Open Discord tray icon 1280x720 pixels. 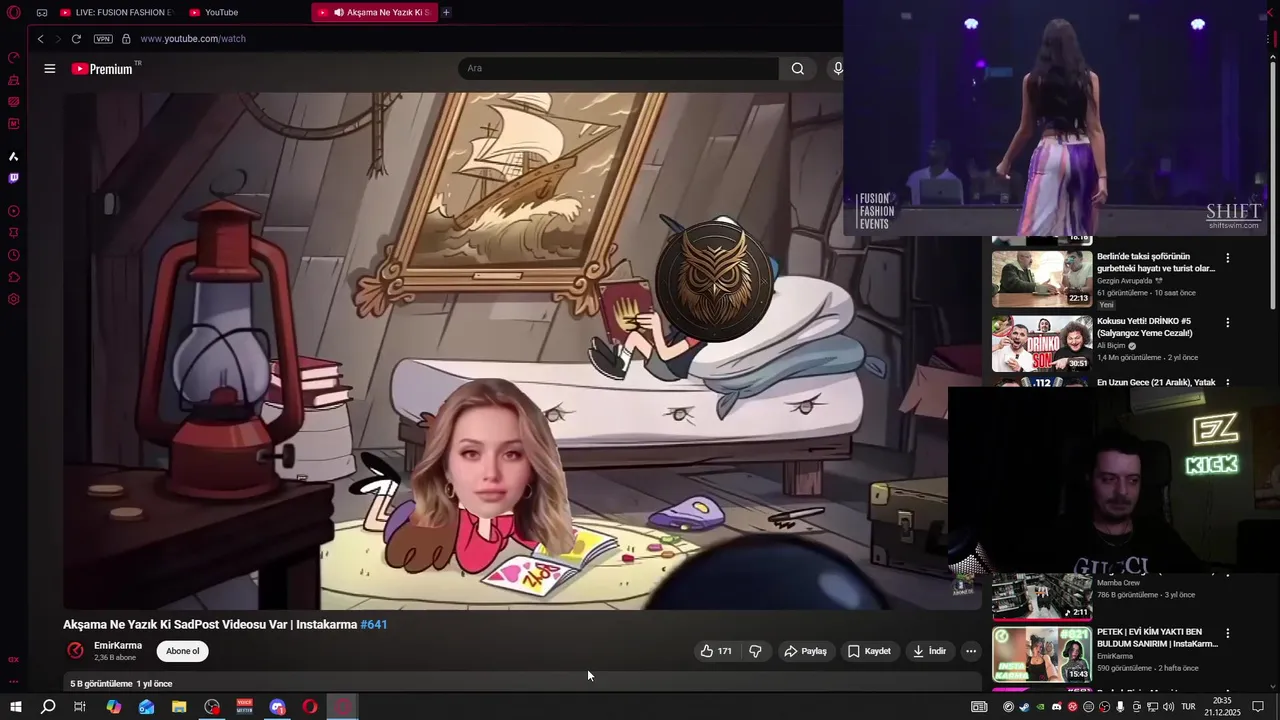pyautogui.click(x=1056, y=707)
